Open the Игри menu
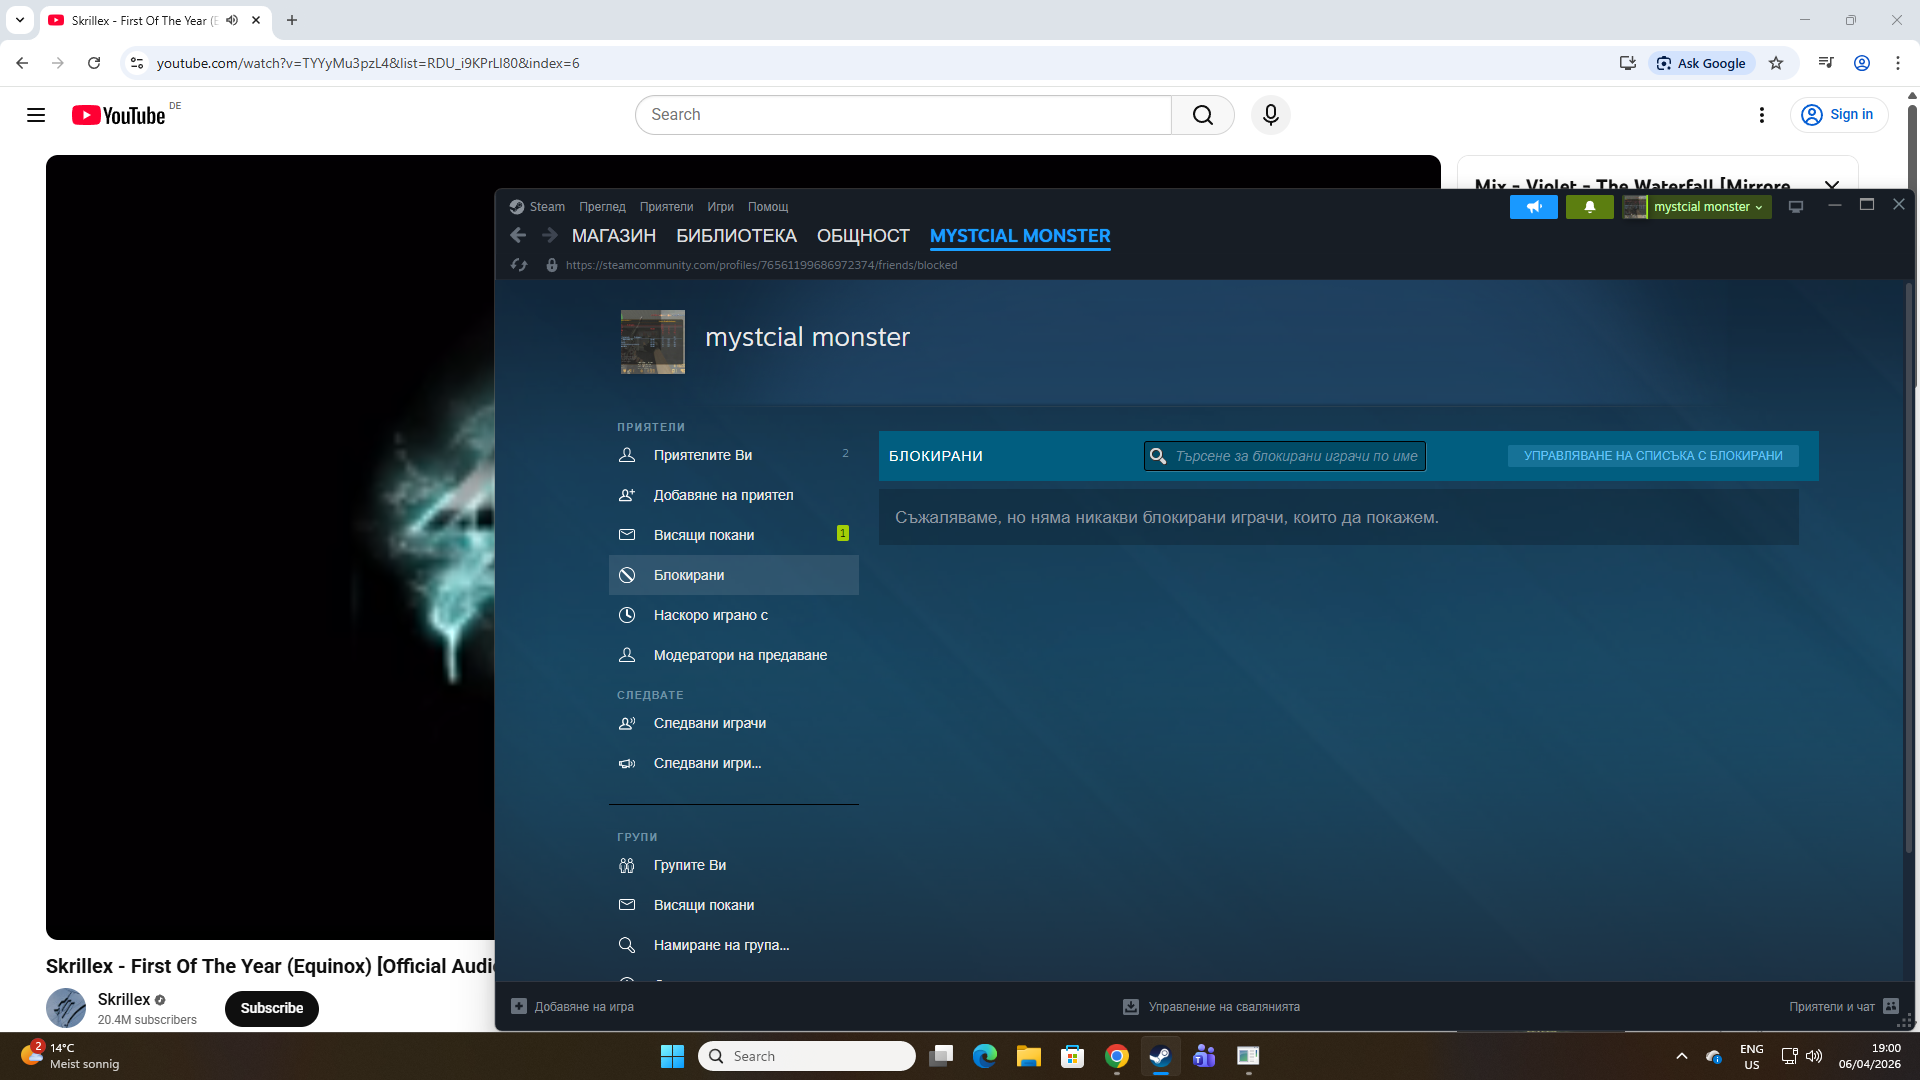This screenshot has height=1080, width=1920. point(720,207)
